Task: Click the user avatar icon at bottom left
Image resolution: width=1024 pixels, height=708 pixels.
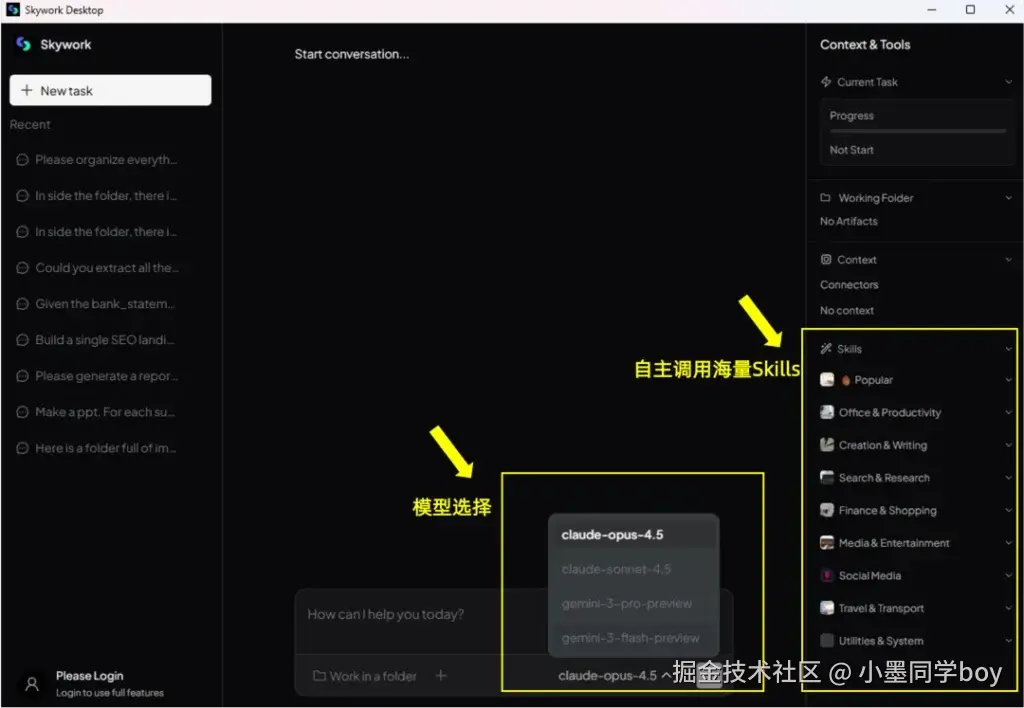Action: pyautogui.click(x=31, y=684)
